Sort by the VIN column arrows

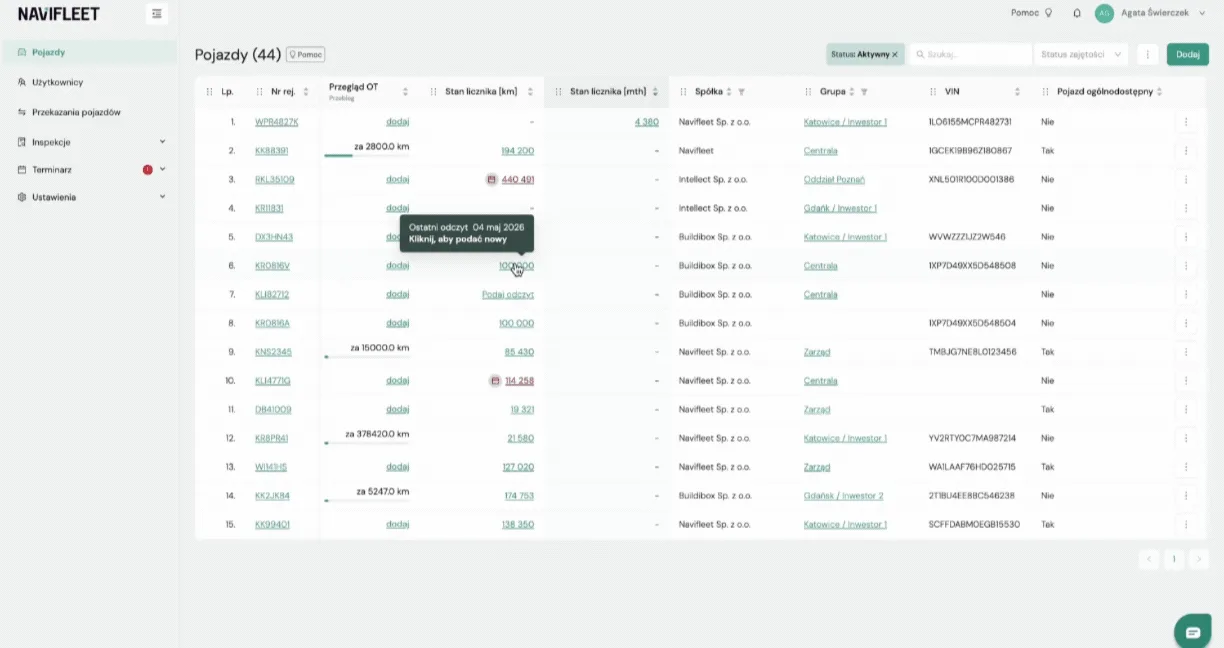point(1017,92)
